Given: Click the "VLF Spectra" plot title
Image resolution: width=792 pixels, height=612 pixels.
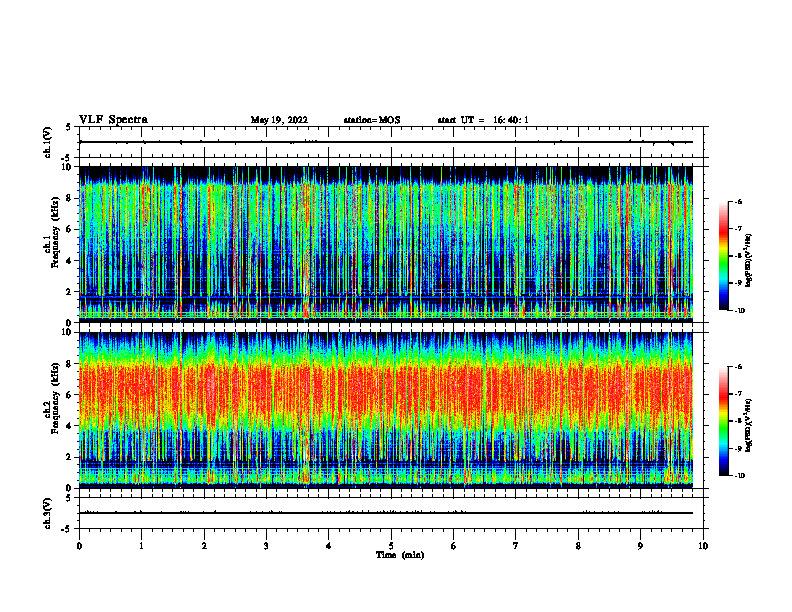Looking at the screenshot, I should (x=113, y=120).
